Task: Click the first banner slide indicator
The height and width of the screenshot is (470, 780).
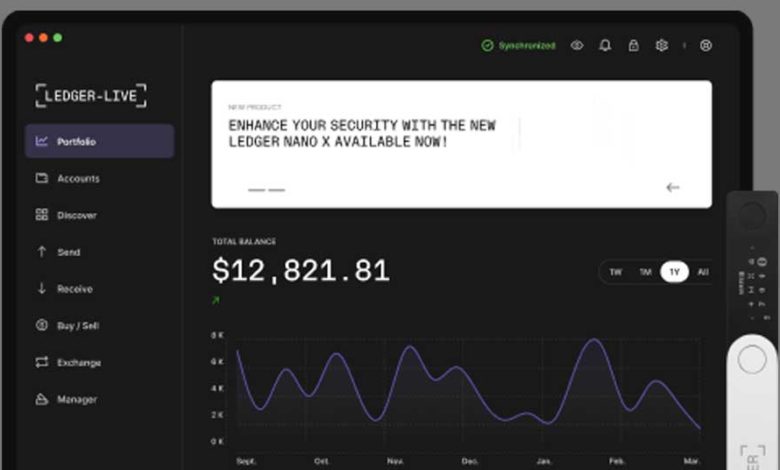Action: point(257,189)
